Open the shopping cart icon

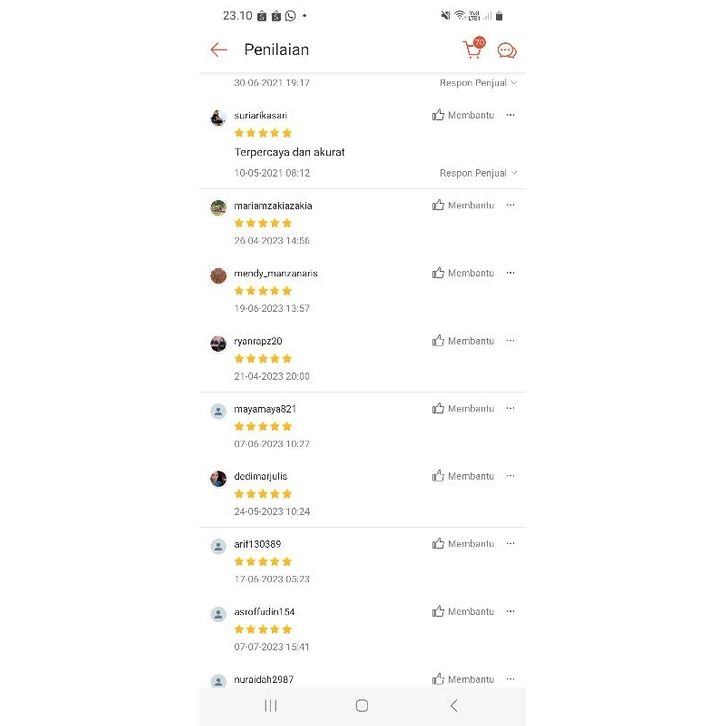click(x=472, y=49)
